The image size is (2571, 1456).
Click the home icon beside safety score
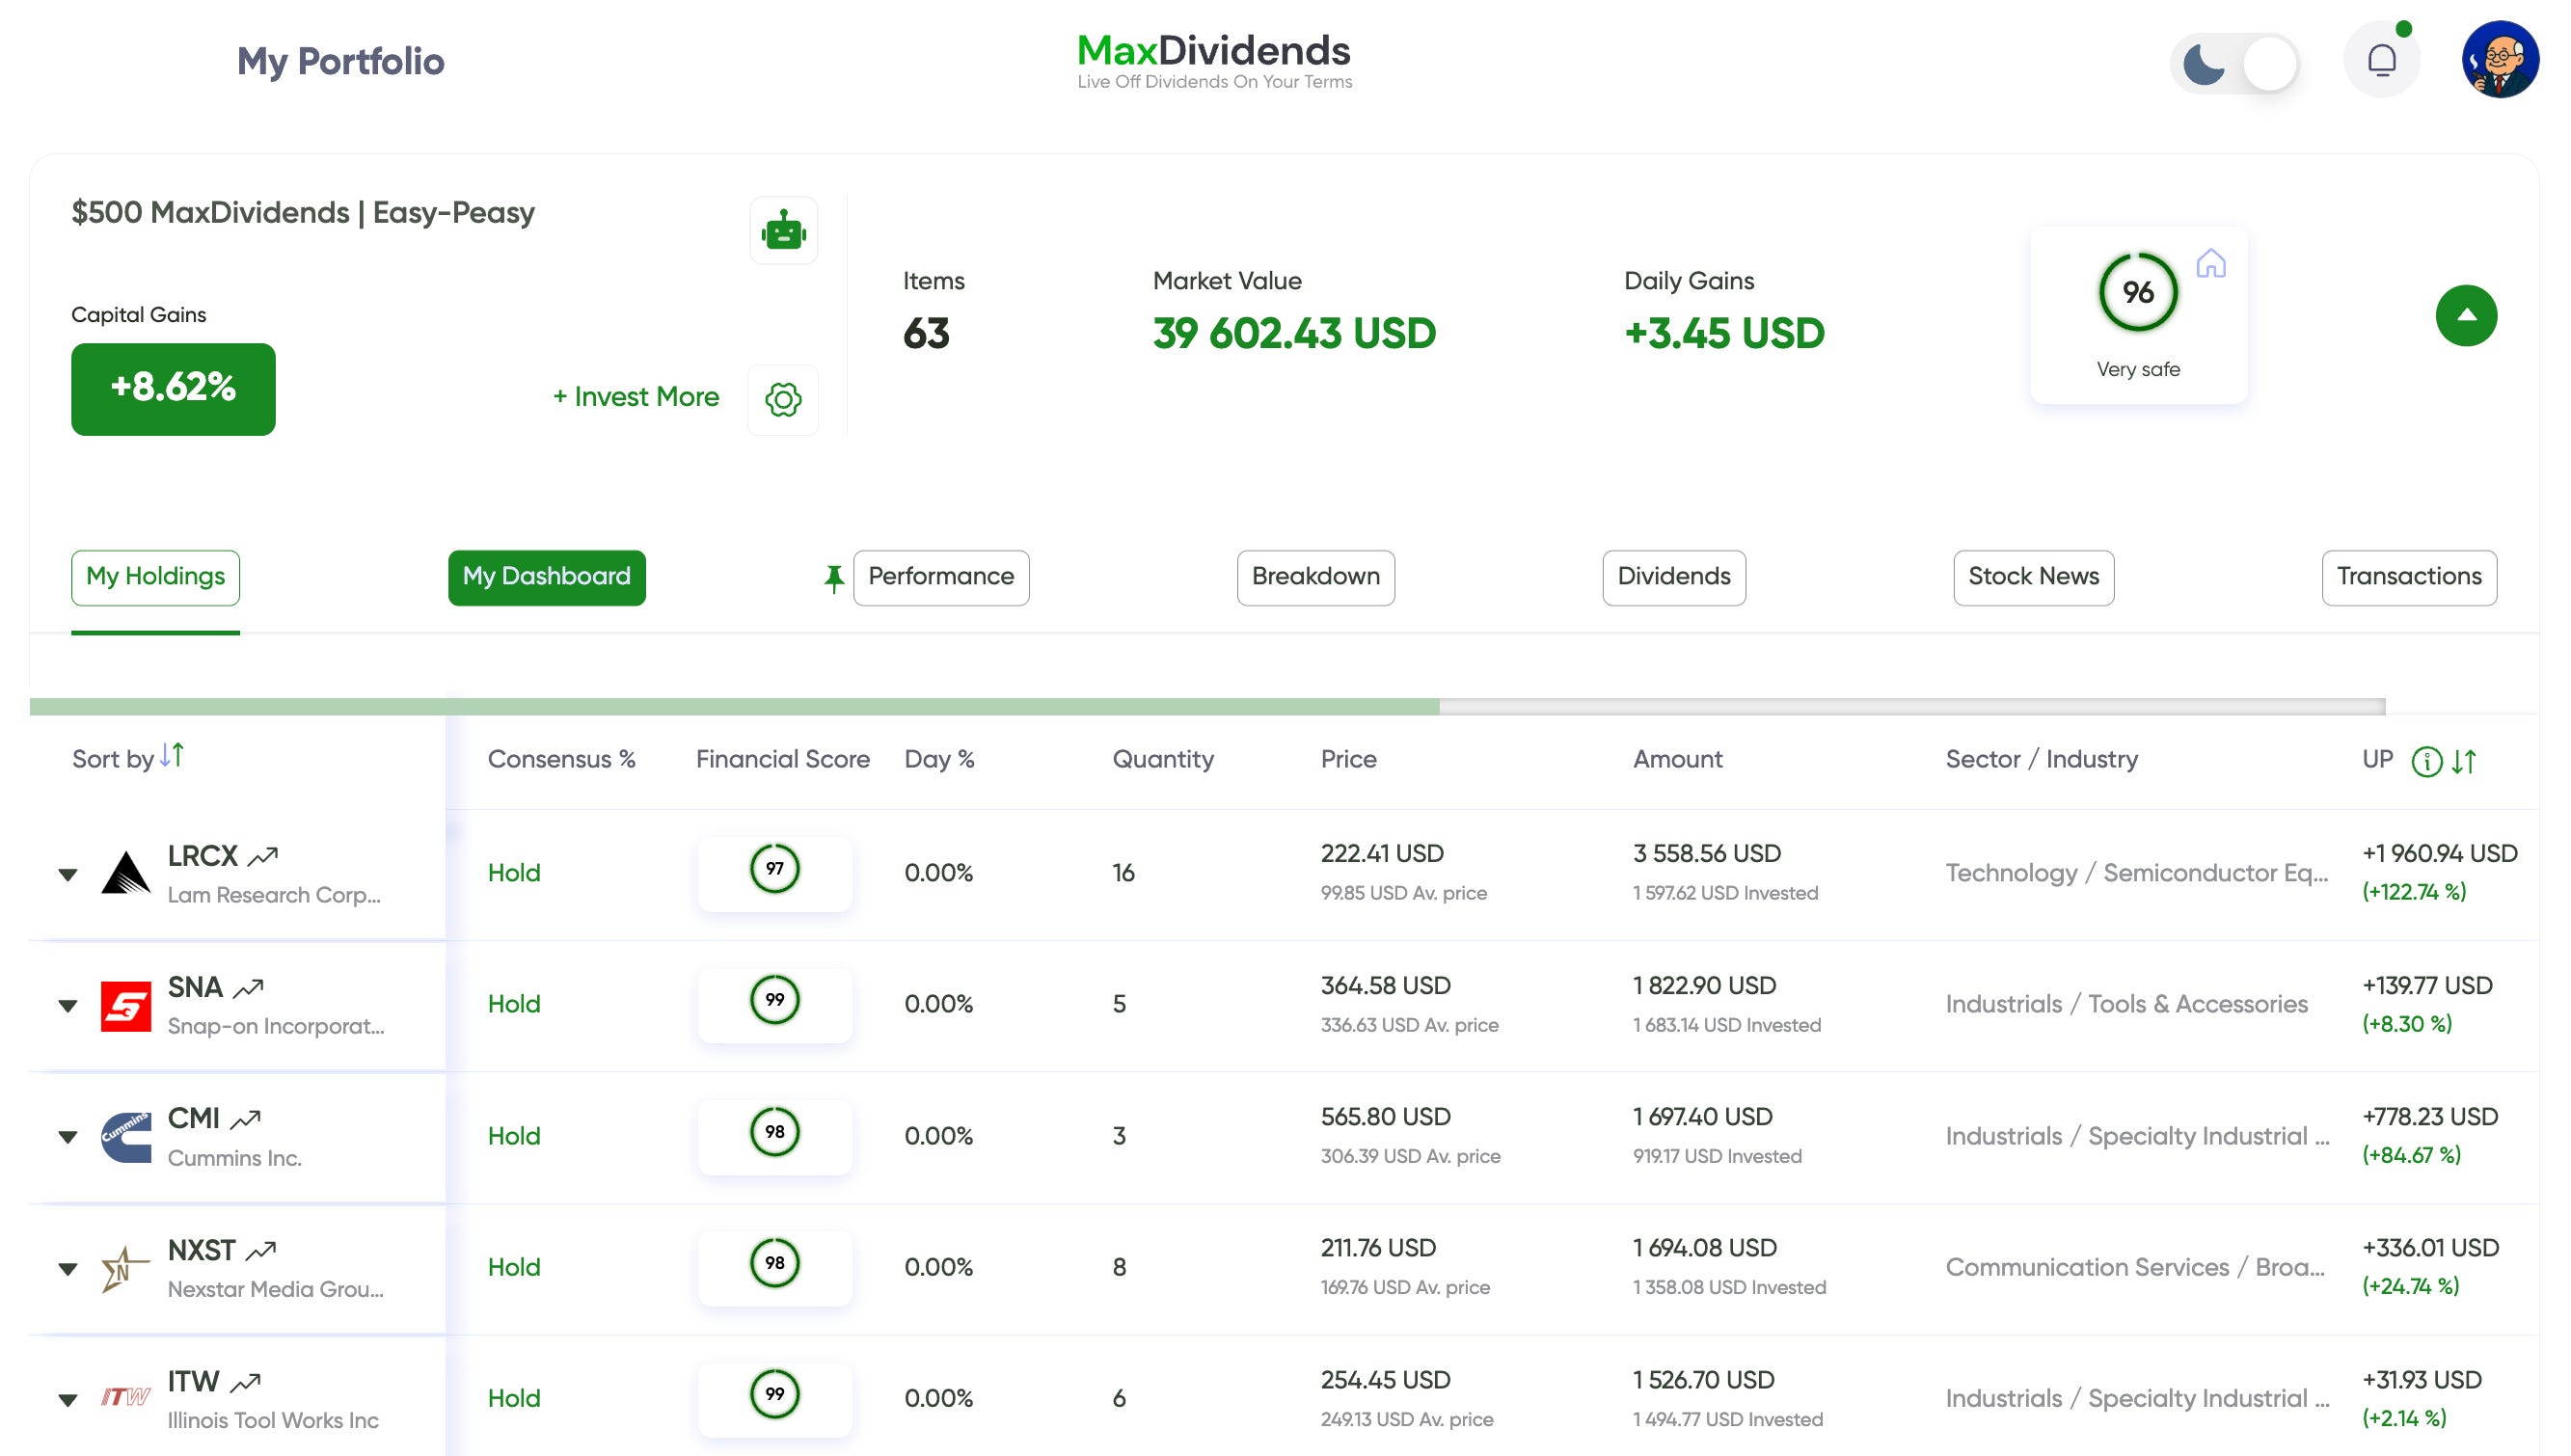pos(2210,264)
